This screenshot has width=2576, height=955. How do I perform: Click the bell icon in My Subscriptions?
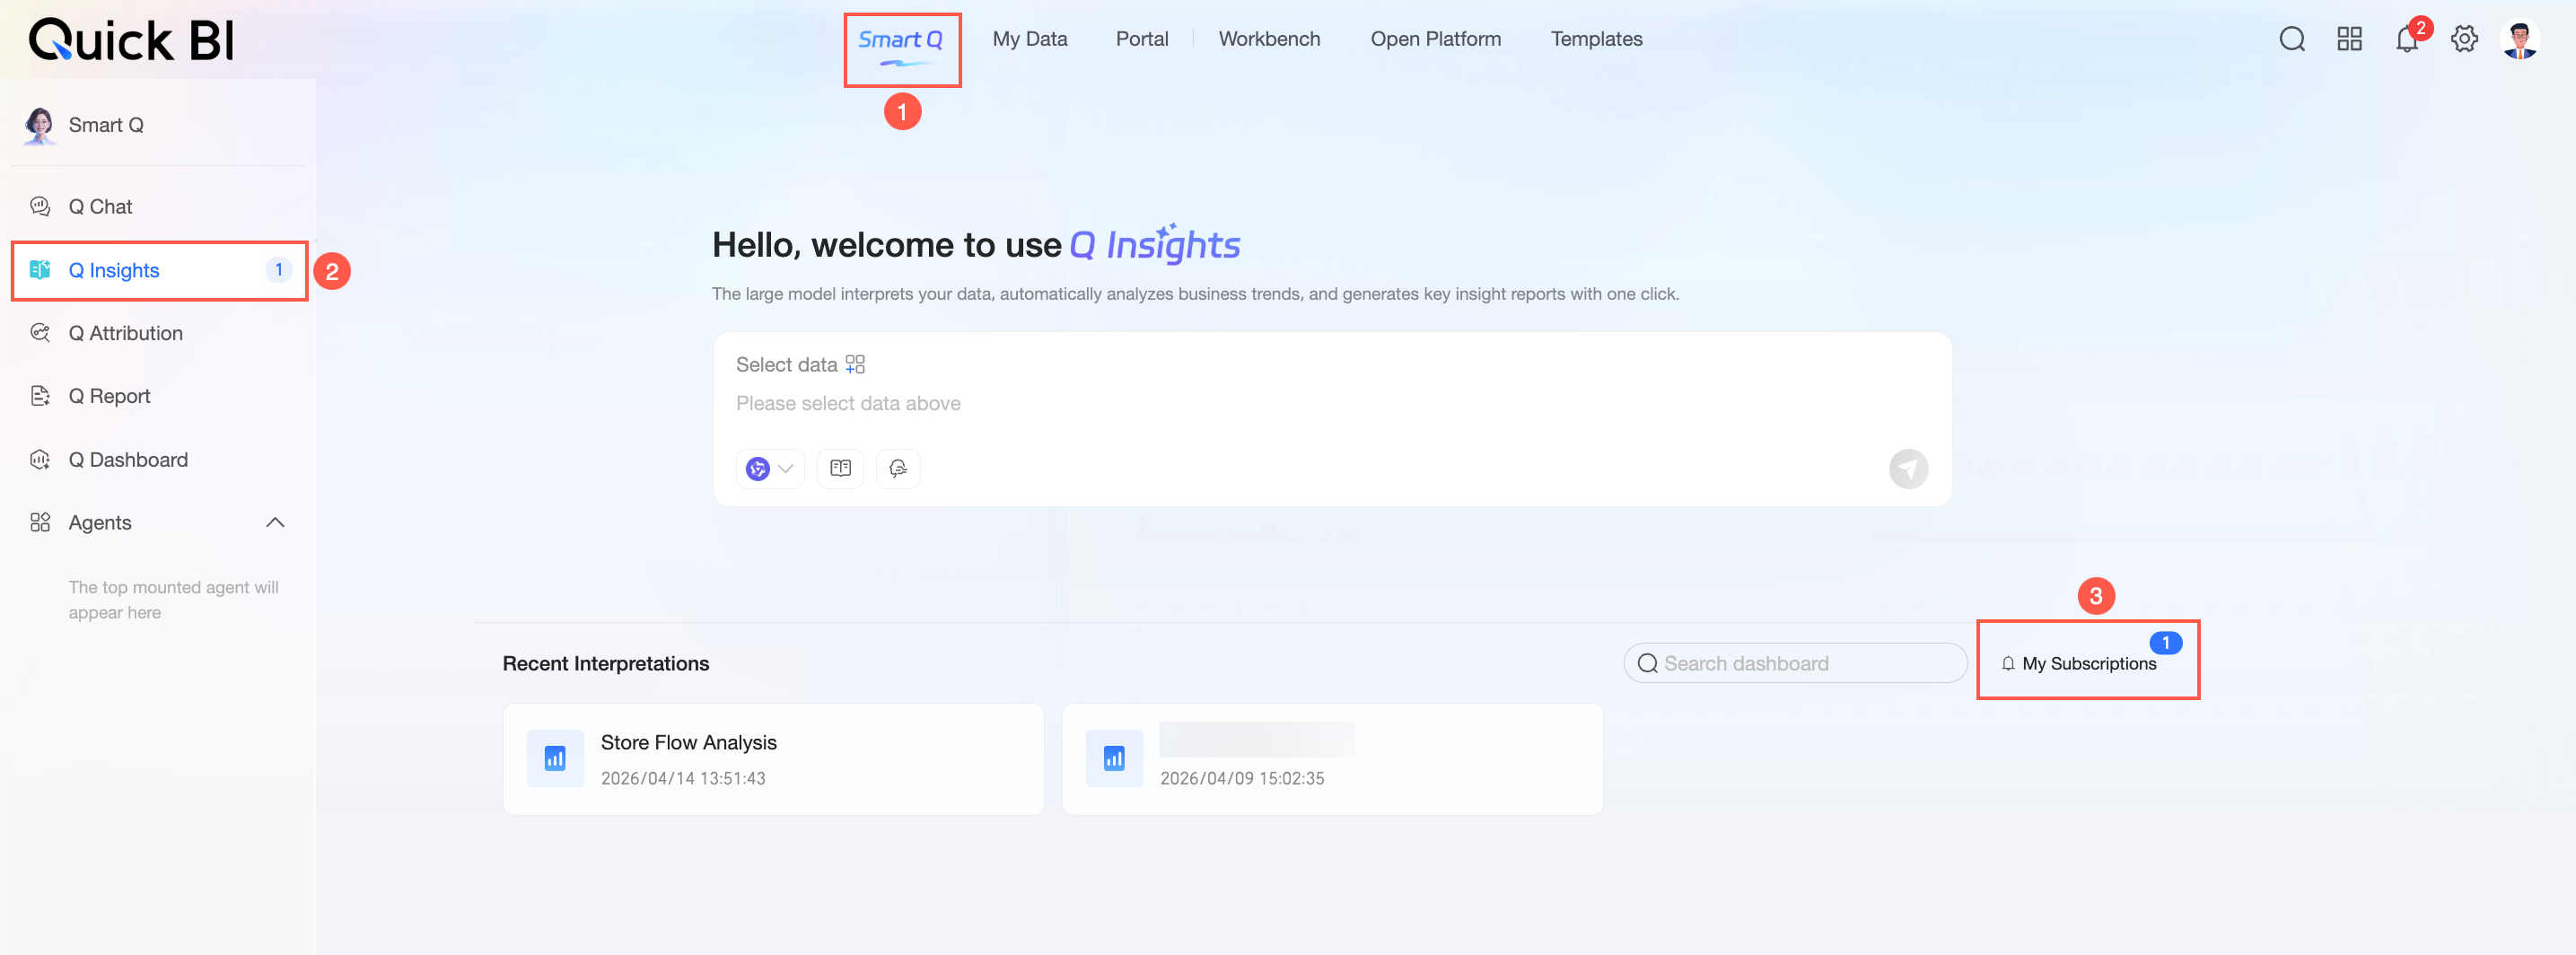coord(2007,663)
